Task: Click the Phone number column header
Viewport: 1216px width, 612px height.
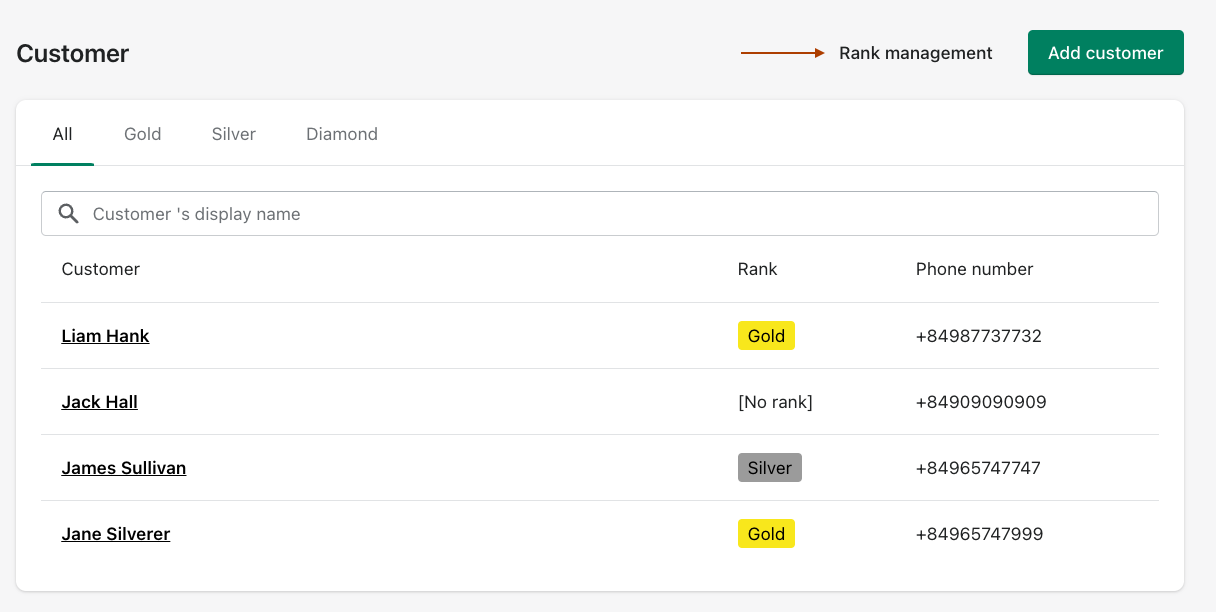Action: click(974, 269)
